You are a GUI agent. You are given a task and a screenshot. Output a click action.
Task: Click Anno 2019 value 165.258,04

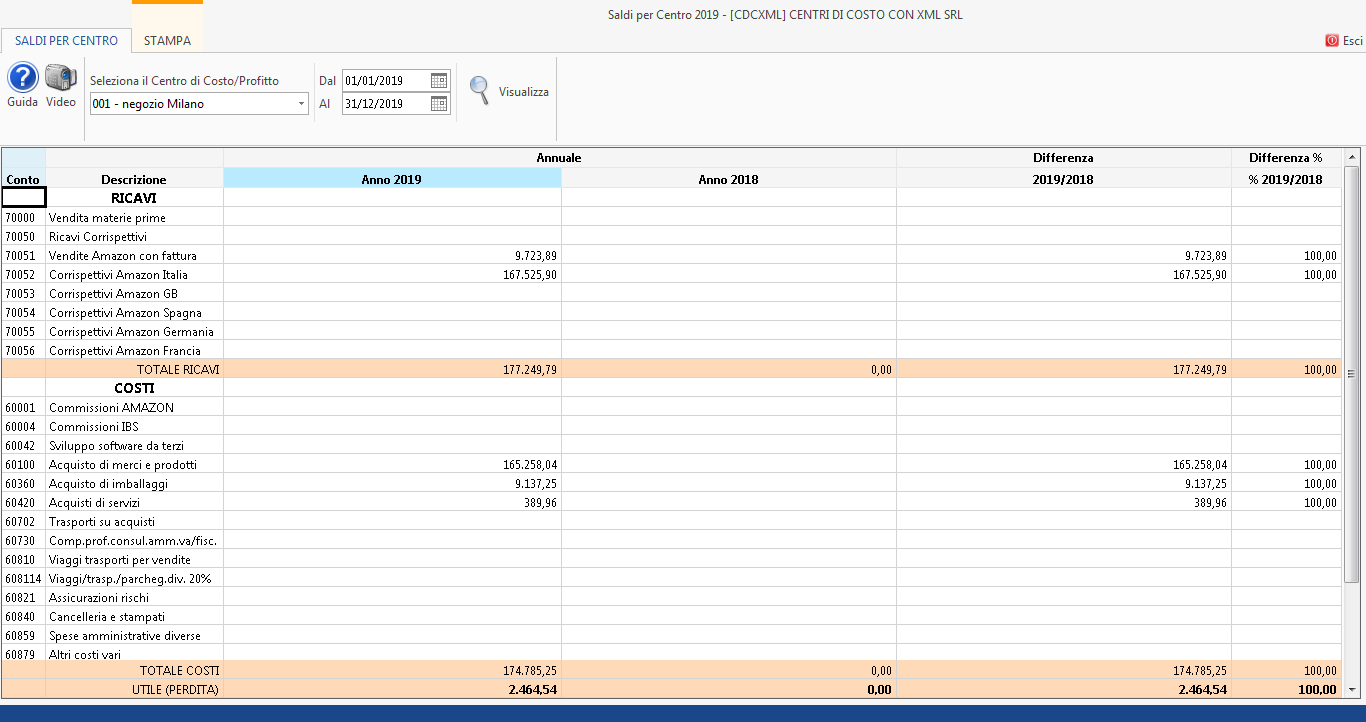[x=530, y=464]
